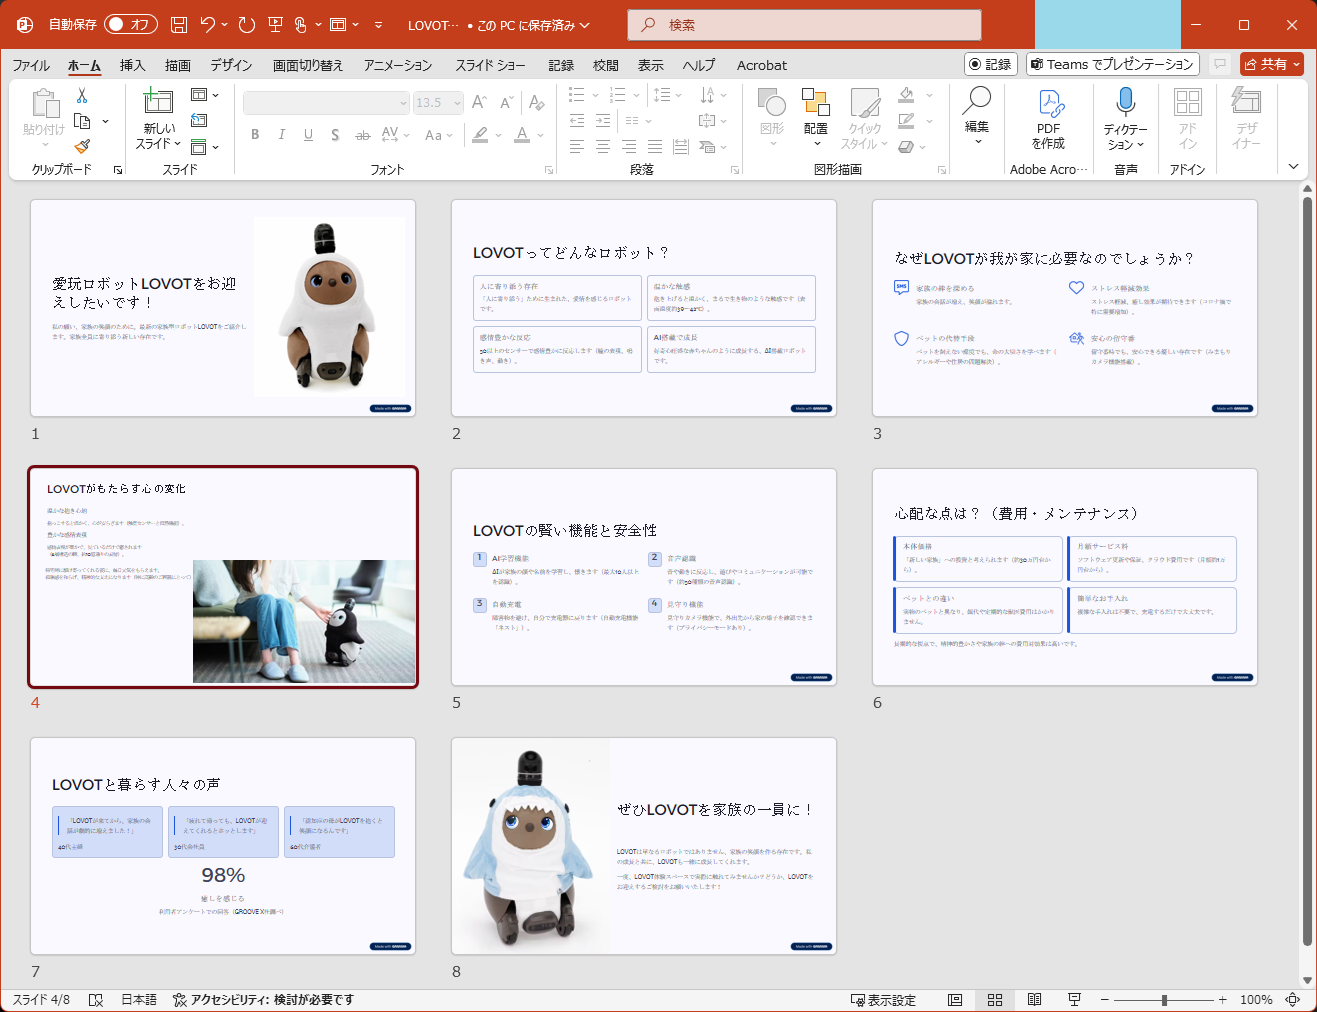The height and width of the screenshot is (1012, 1317).
Task: Expand the file save location chevron
Action: pyautogui.click(x=584, y=25)
